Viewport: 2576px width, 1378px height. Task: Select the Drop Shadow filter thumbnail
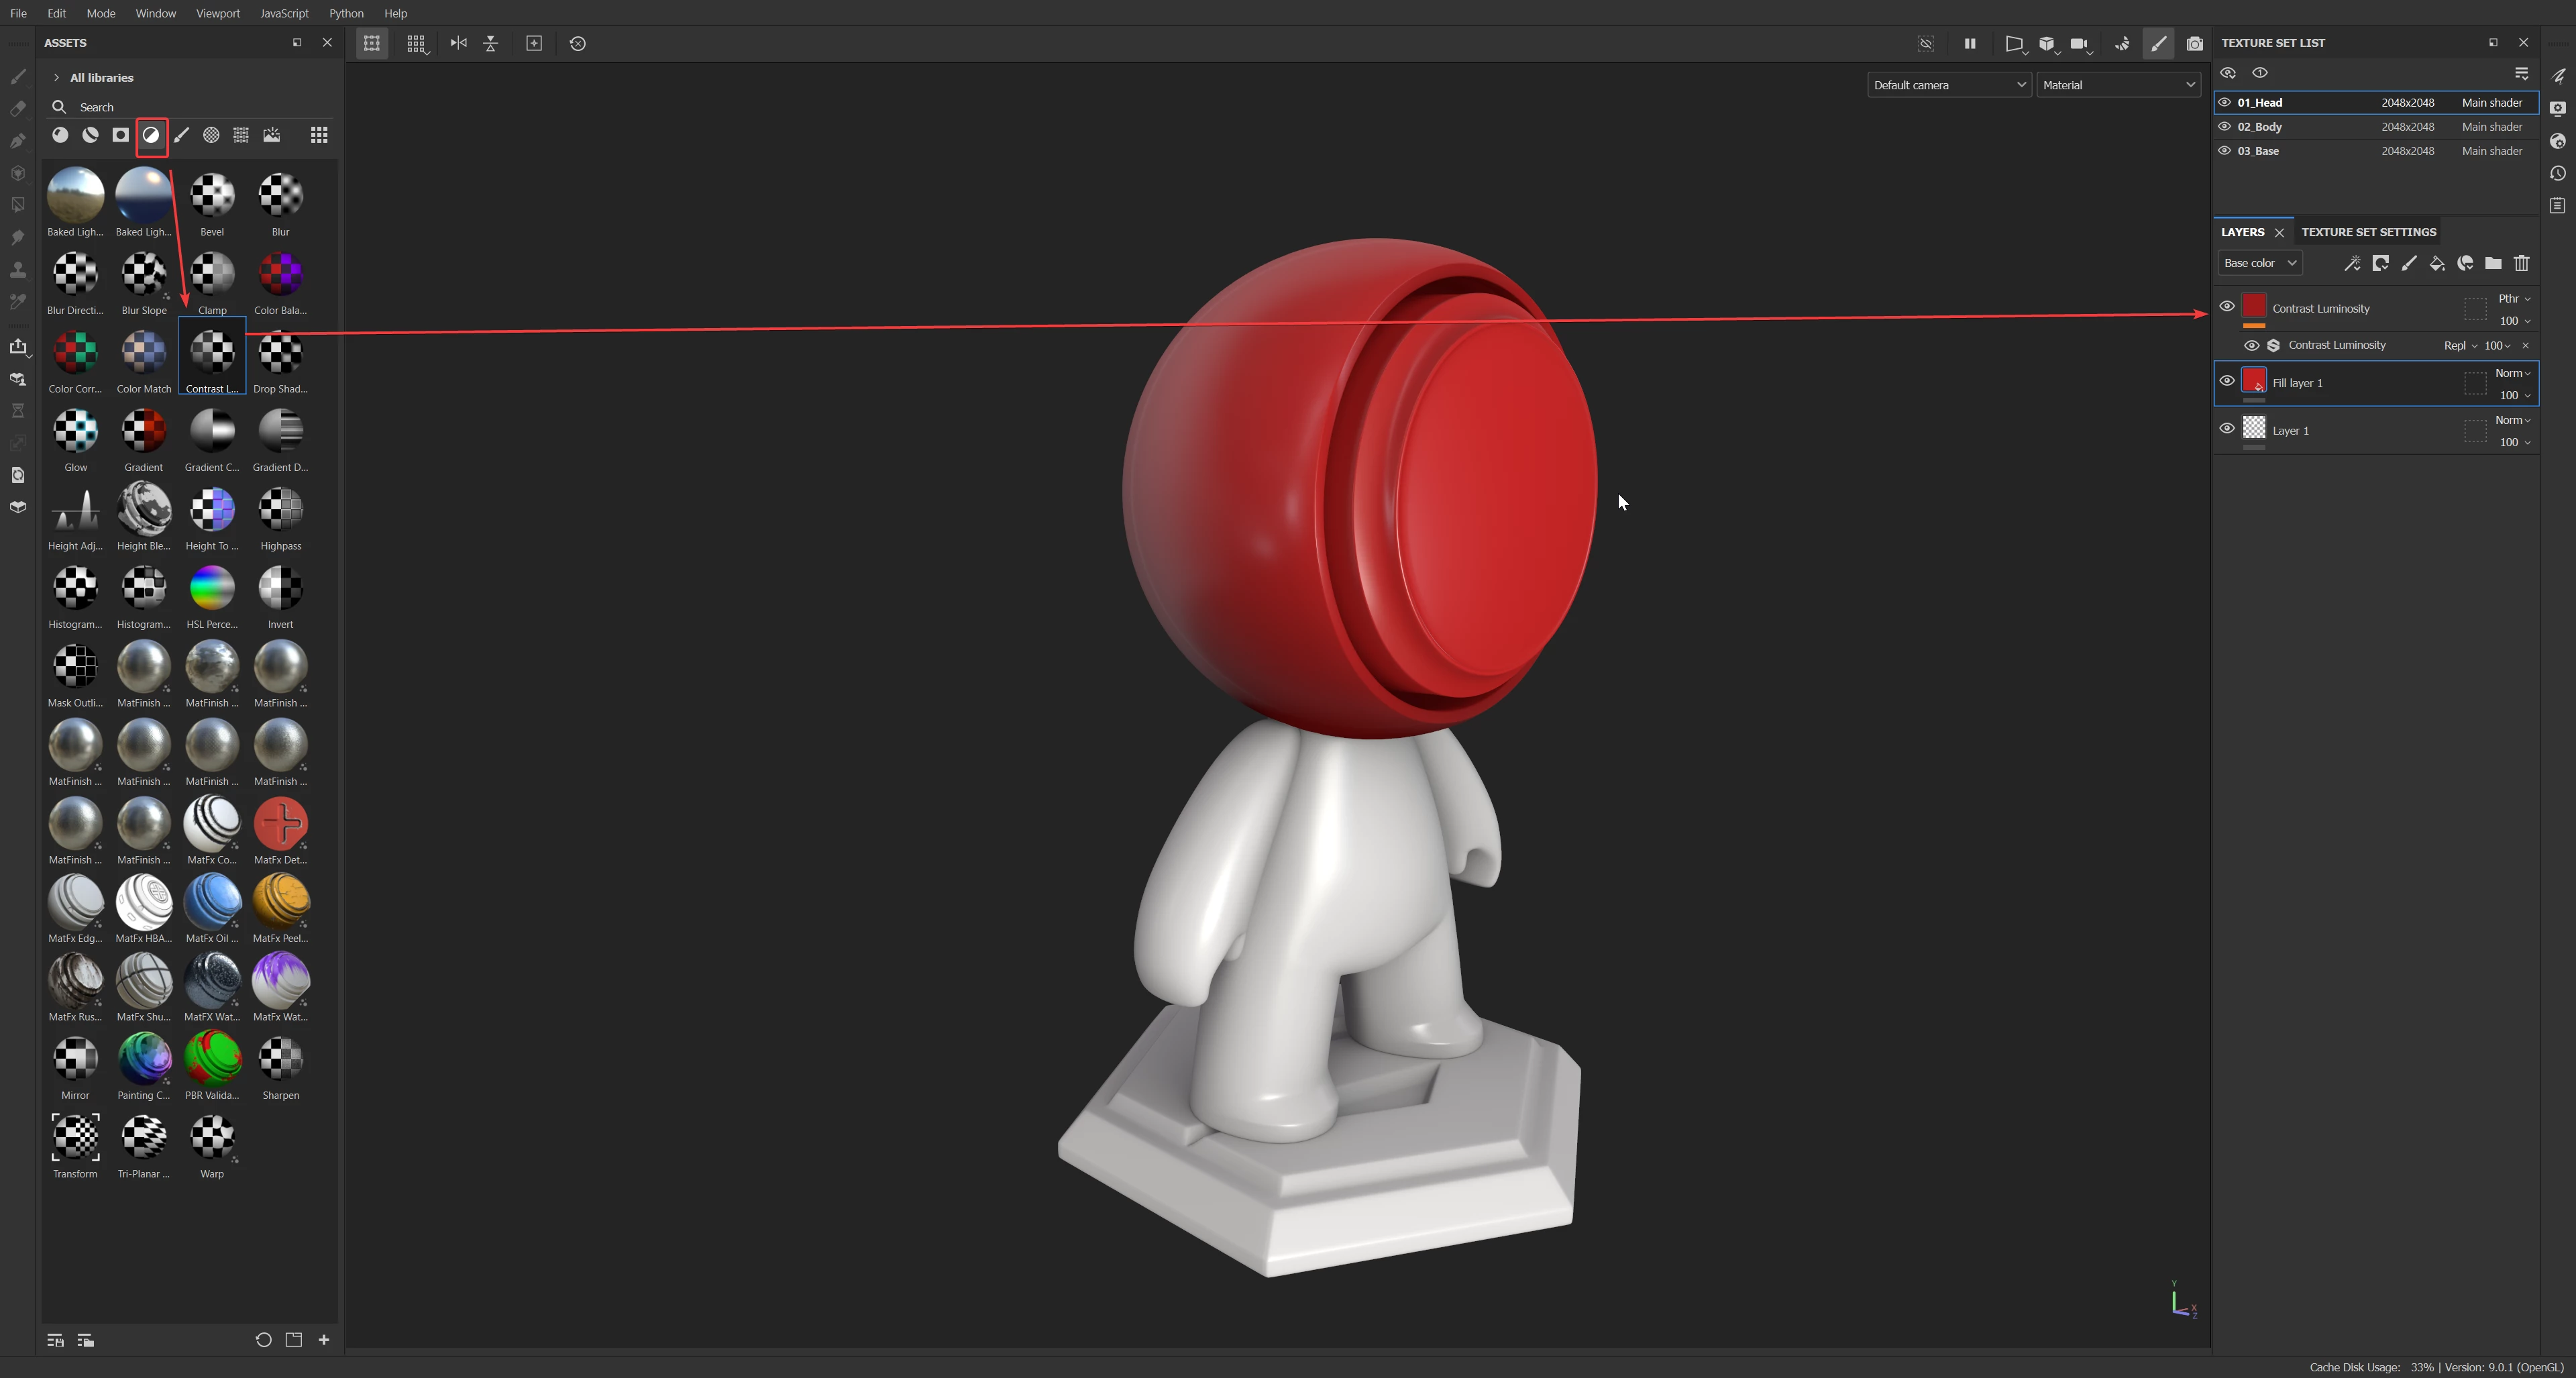[280, 355]
